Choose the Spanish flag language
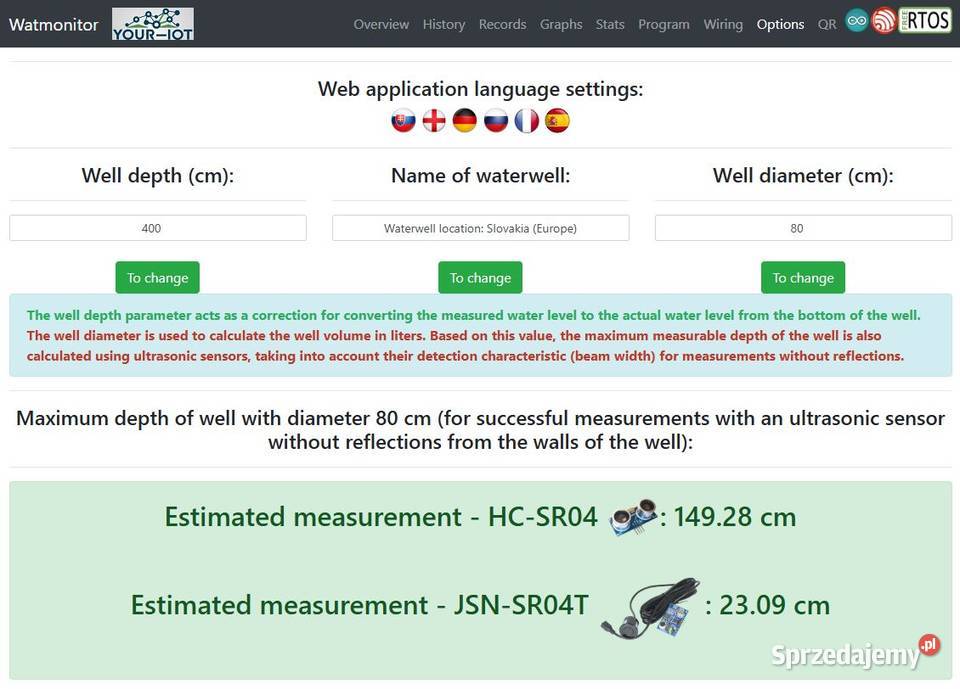This screenshot has width=960, height=689. pos(557,121)
